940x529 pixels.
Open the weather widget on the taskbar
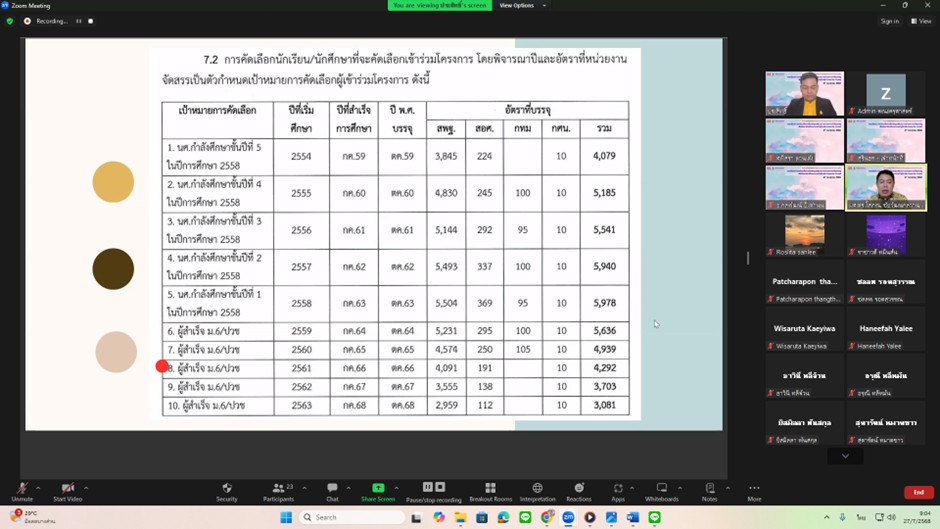pyautogui.click(x=33, y=517)
